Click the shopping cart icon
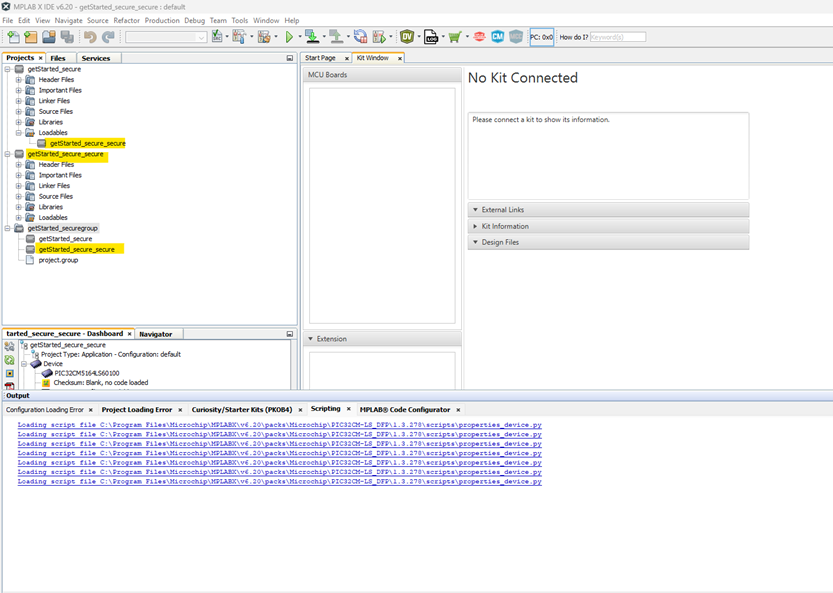The height and width of the screenshot is (593, 833). point(455,37)
